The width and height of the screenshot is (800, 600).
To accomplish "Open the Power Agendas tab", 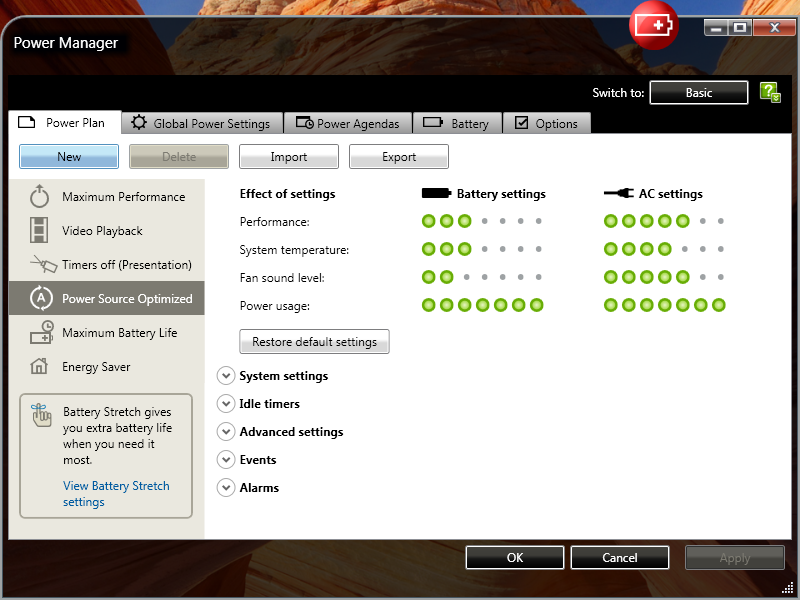I will point(347,124).
